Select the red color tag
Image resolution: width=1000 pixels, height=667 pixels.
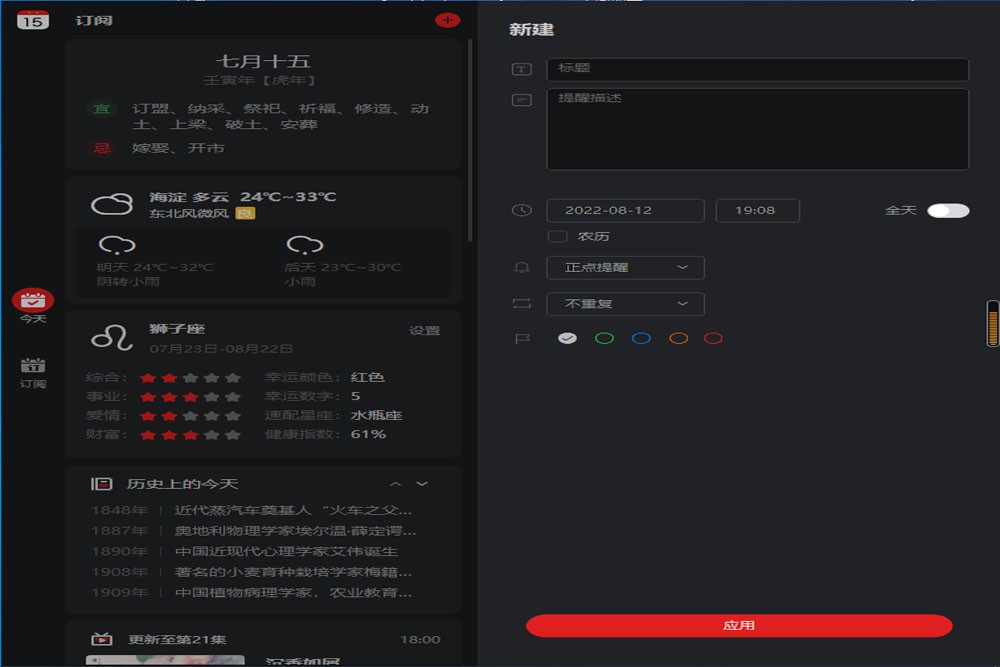click(713, 338)
